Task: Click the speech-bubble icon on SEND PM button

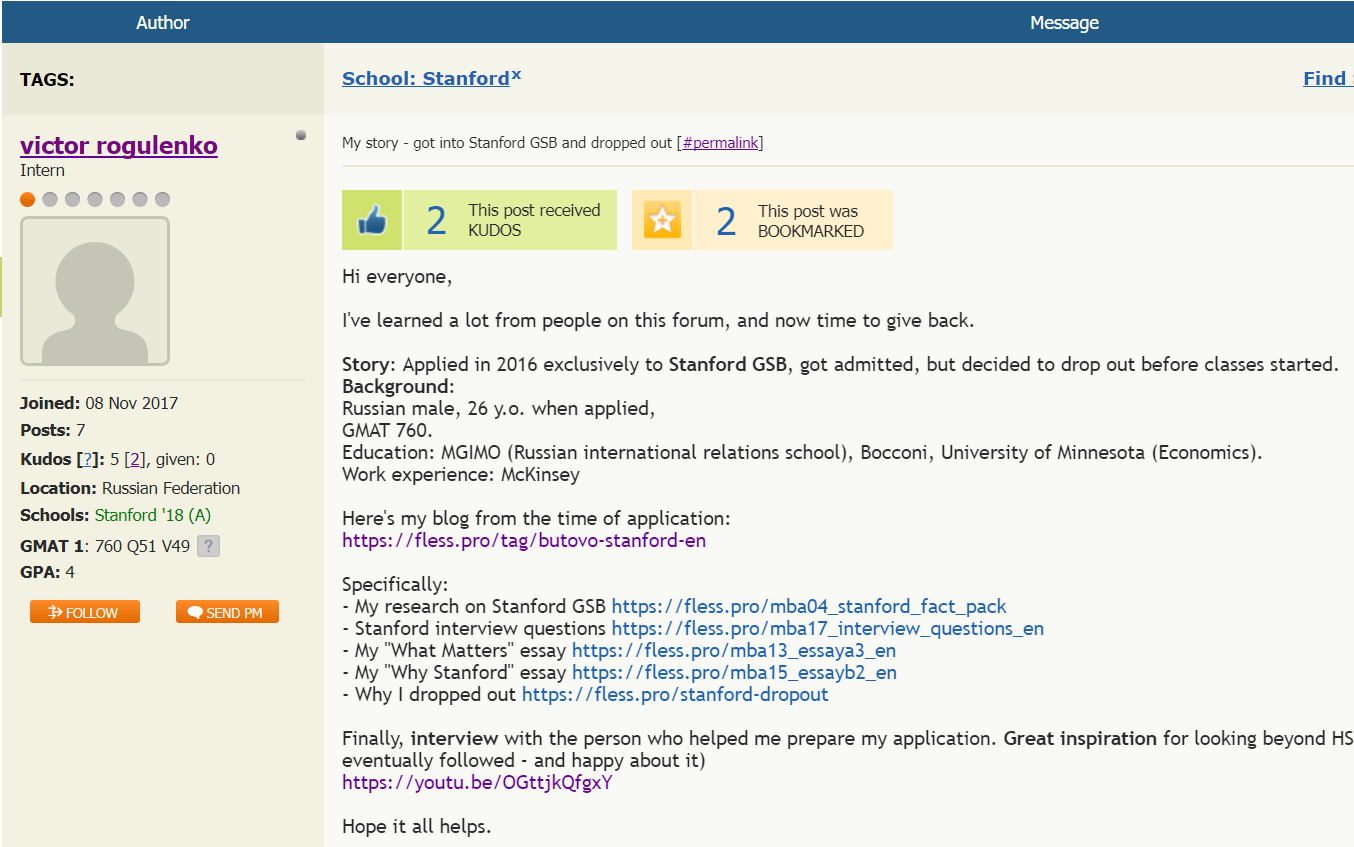Action: click(x=194, y=611)
